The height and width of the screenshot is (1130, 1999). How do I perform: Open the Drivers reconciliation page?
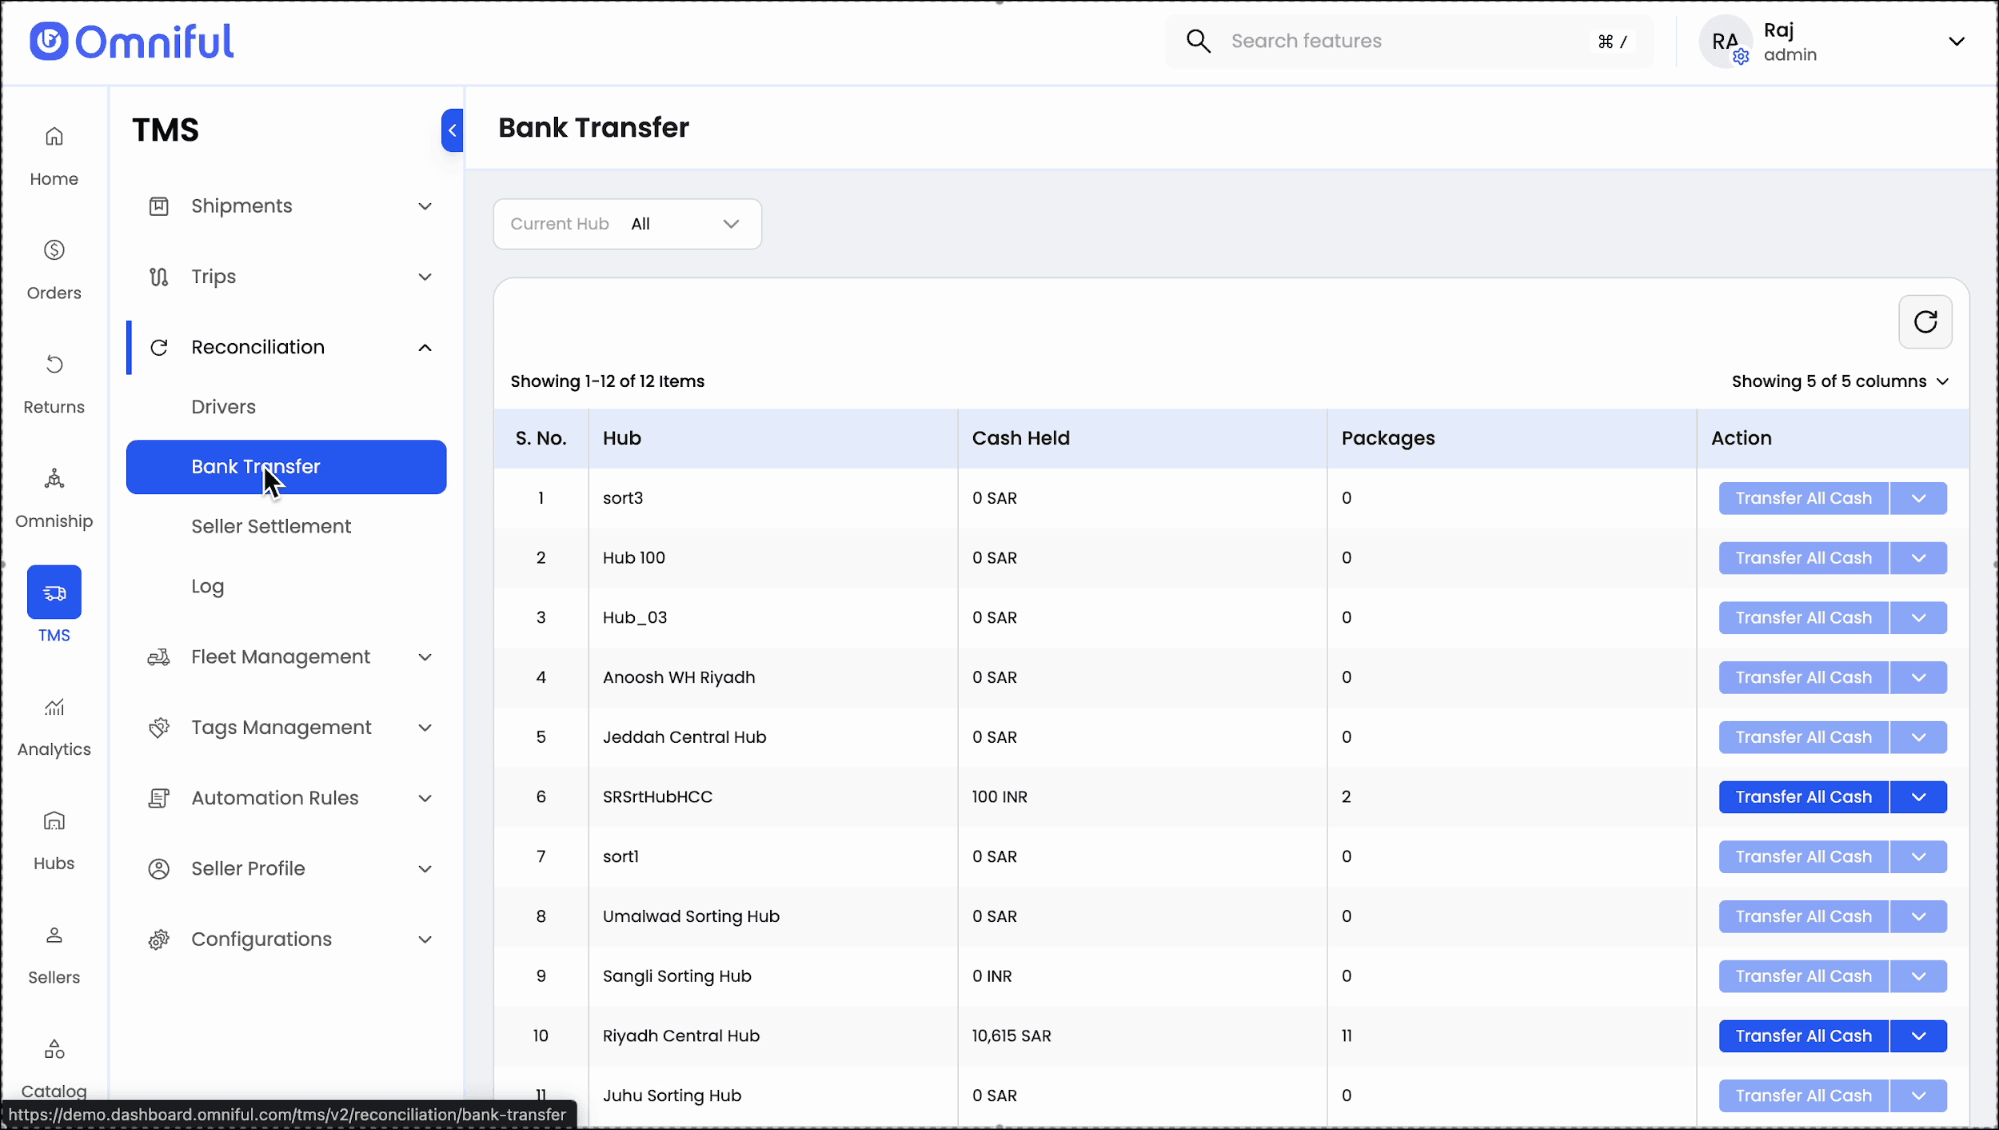point(223,407)
